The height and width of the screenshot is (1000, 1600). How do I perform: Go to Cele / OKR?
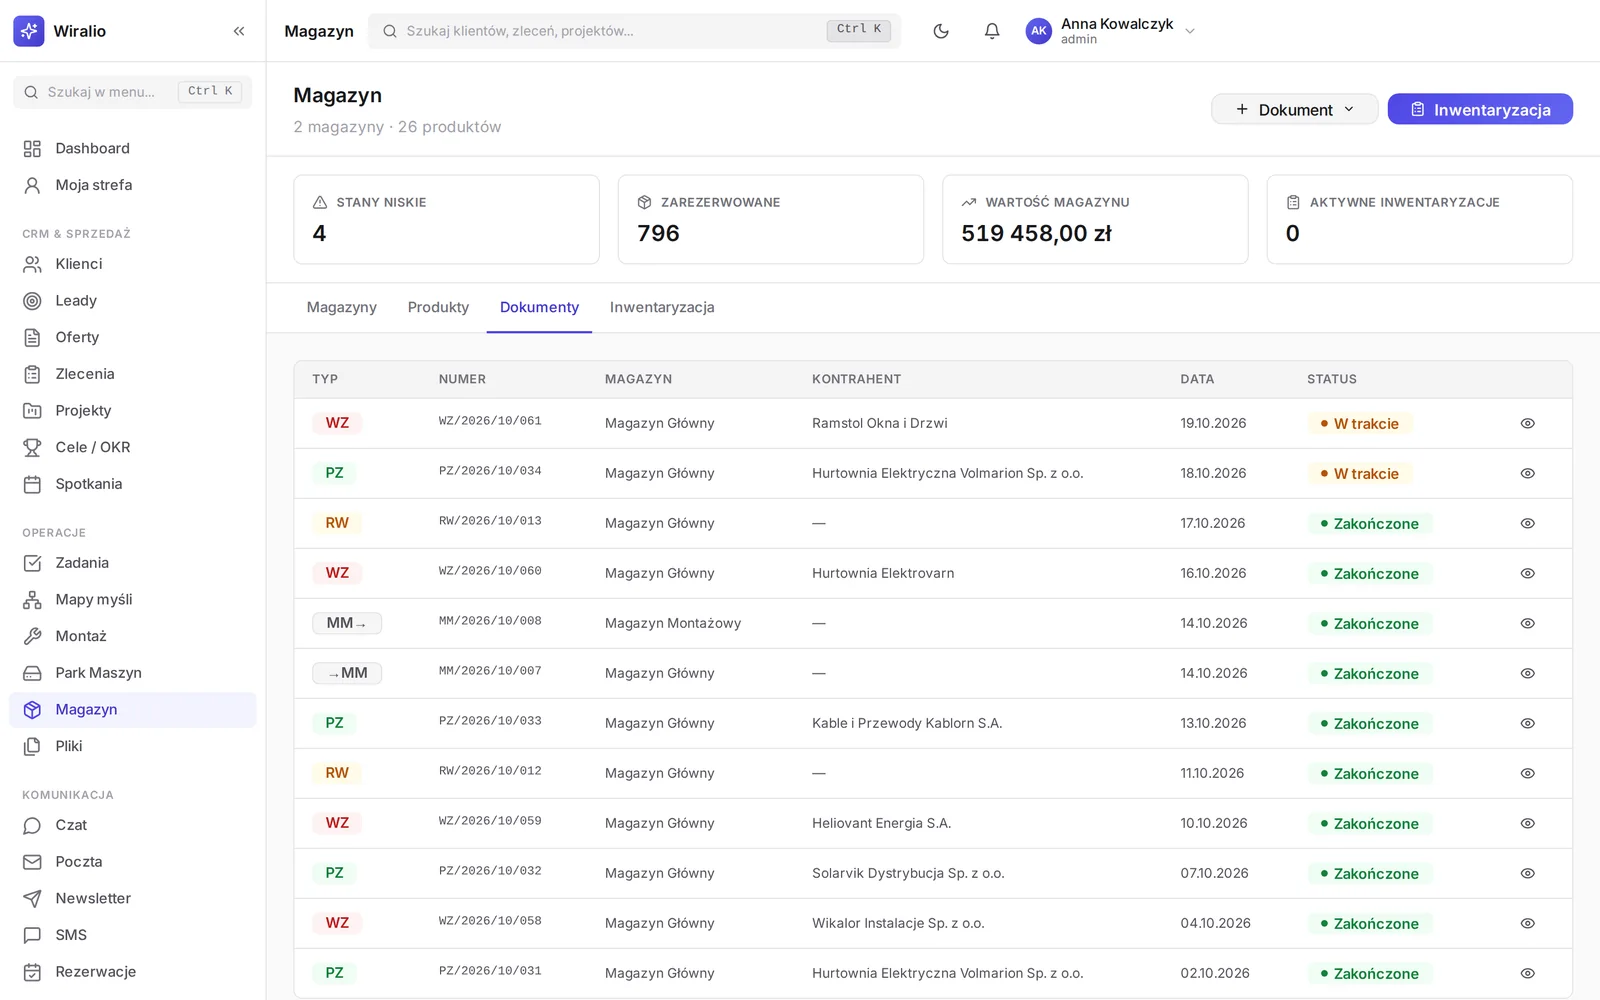point(133,447)
